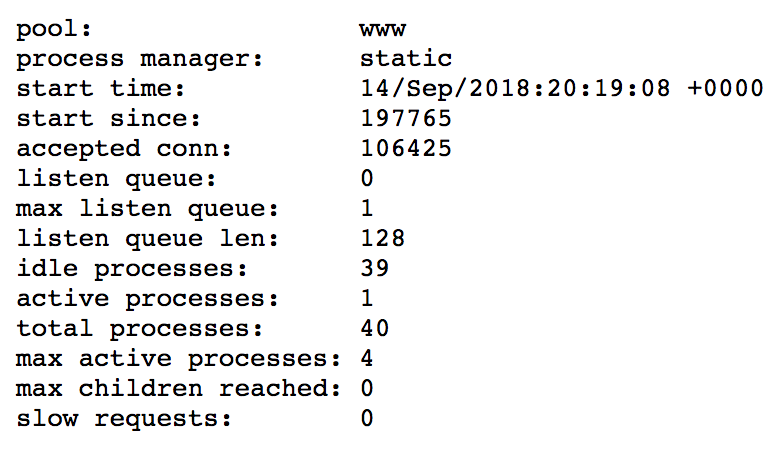This screenshot has width=780, height=456.
Task: Click the 'start since:' label
Action: click(109, 119)
